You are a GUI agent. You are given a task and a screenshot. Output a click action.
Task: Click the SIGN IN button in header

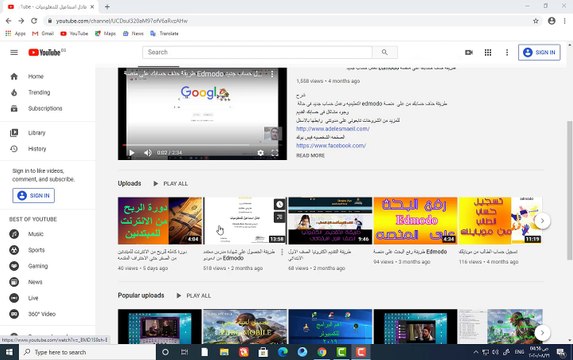click(x=539, y=52)
